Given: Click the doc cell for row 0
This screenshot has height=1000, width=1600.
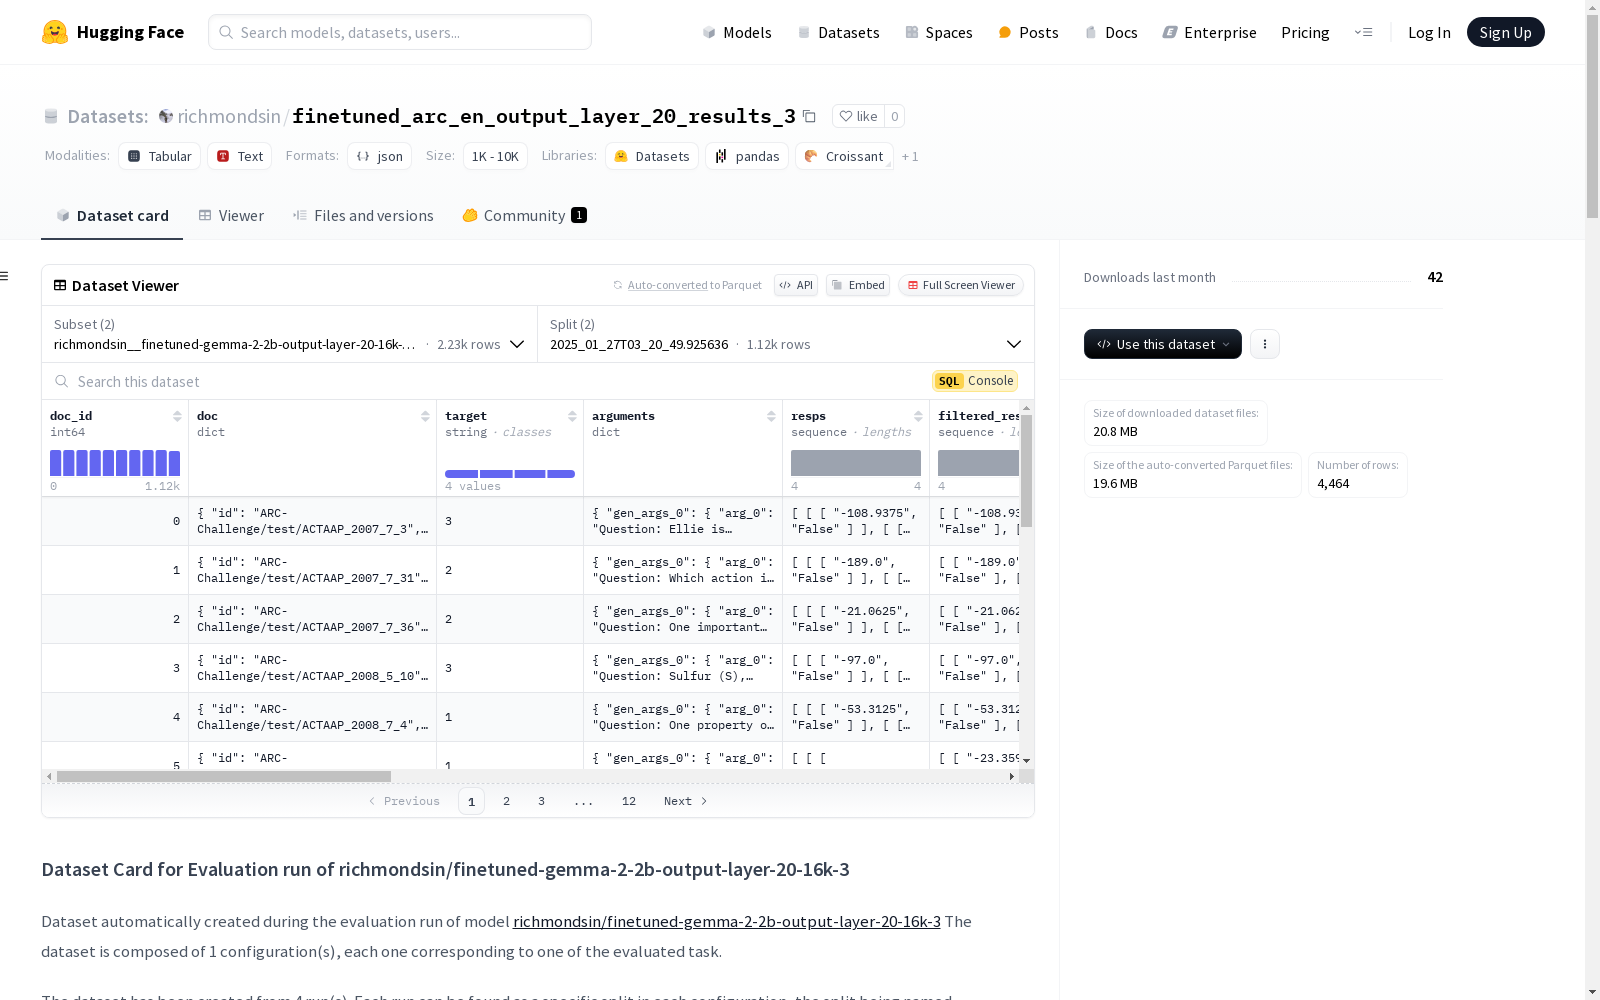Looking at the screenshot, I should pyautogui.click(x=312, y=521).
